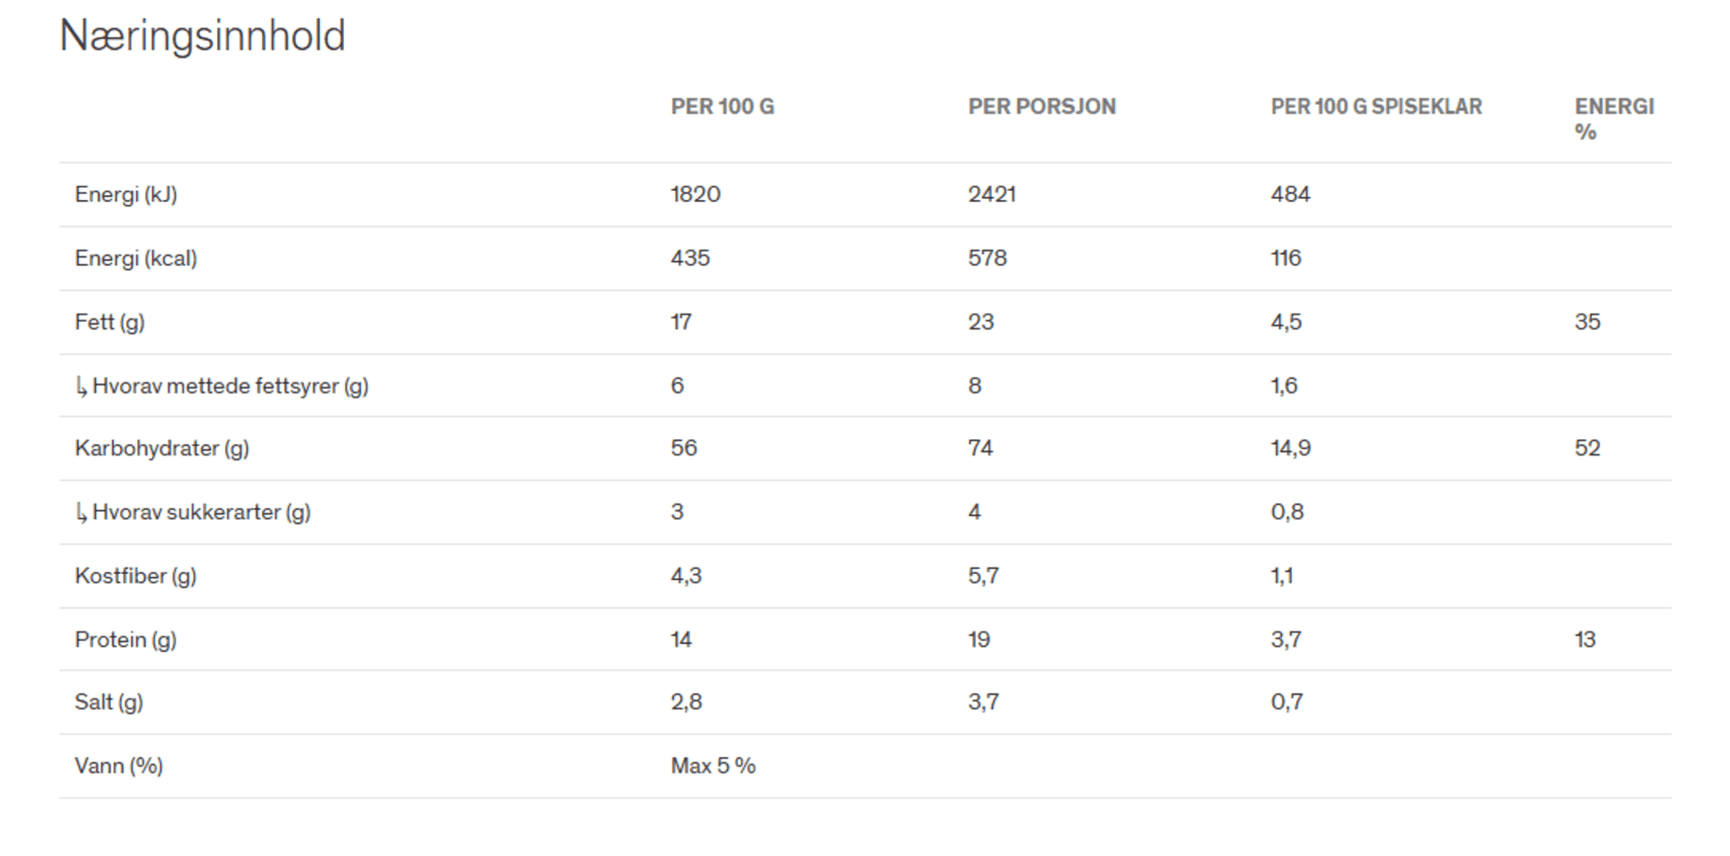
Task: Click the sub-item arrow before sukkerarter
Action: tap(81, 513)
